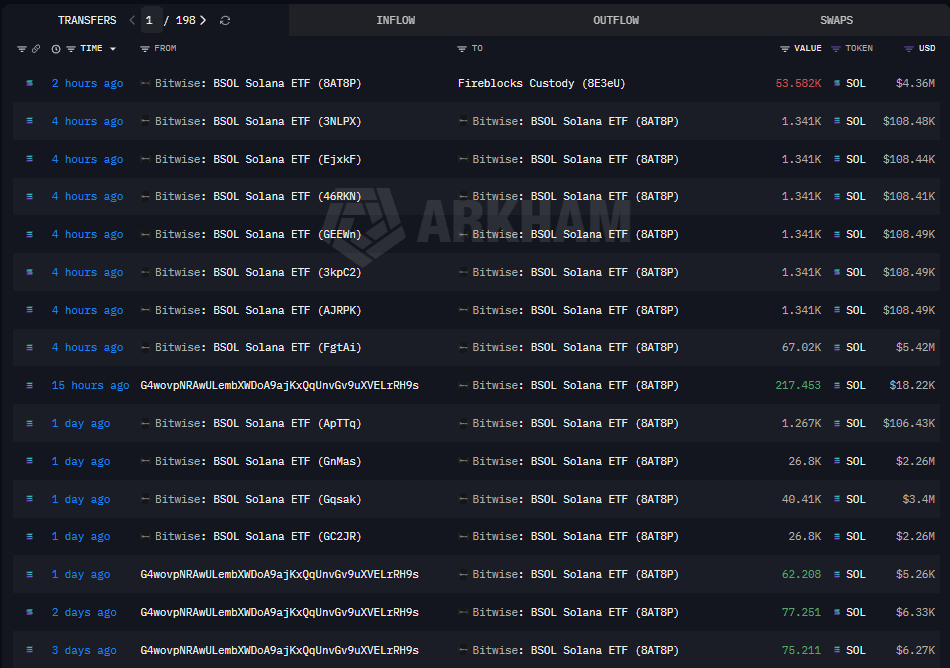Go to next transfers page arrow
The image size is (950, 668).
coord(203,20)
